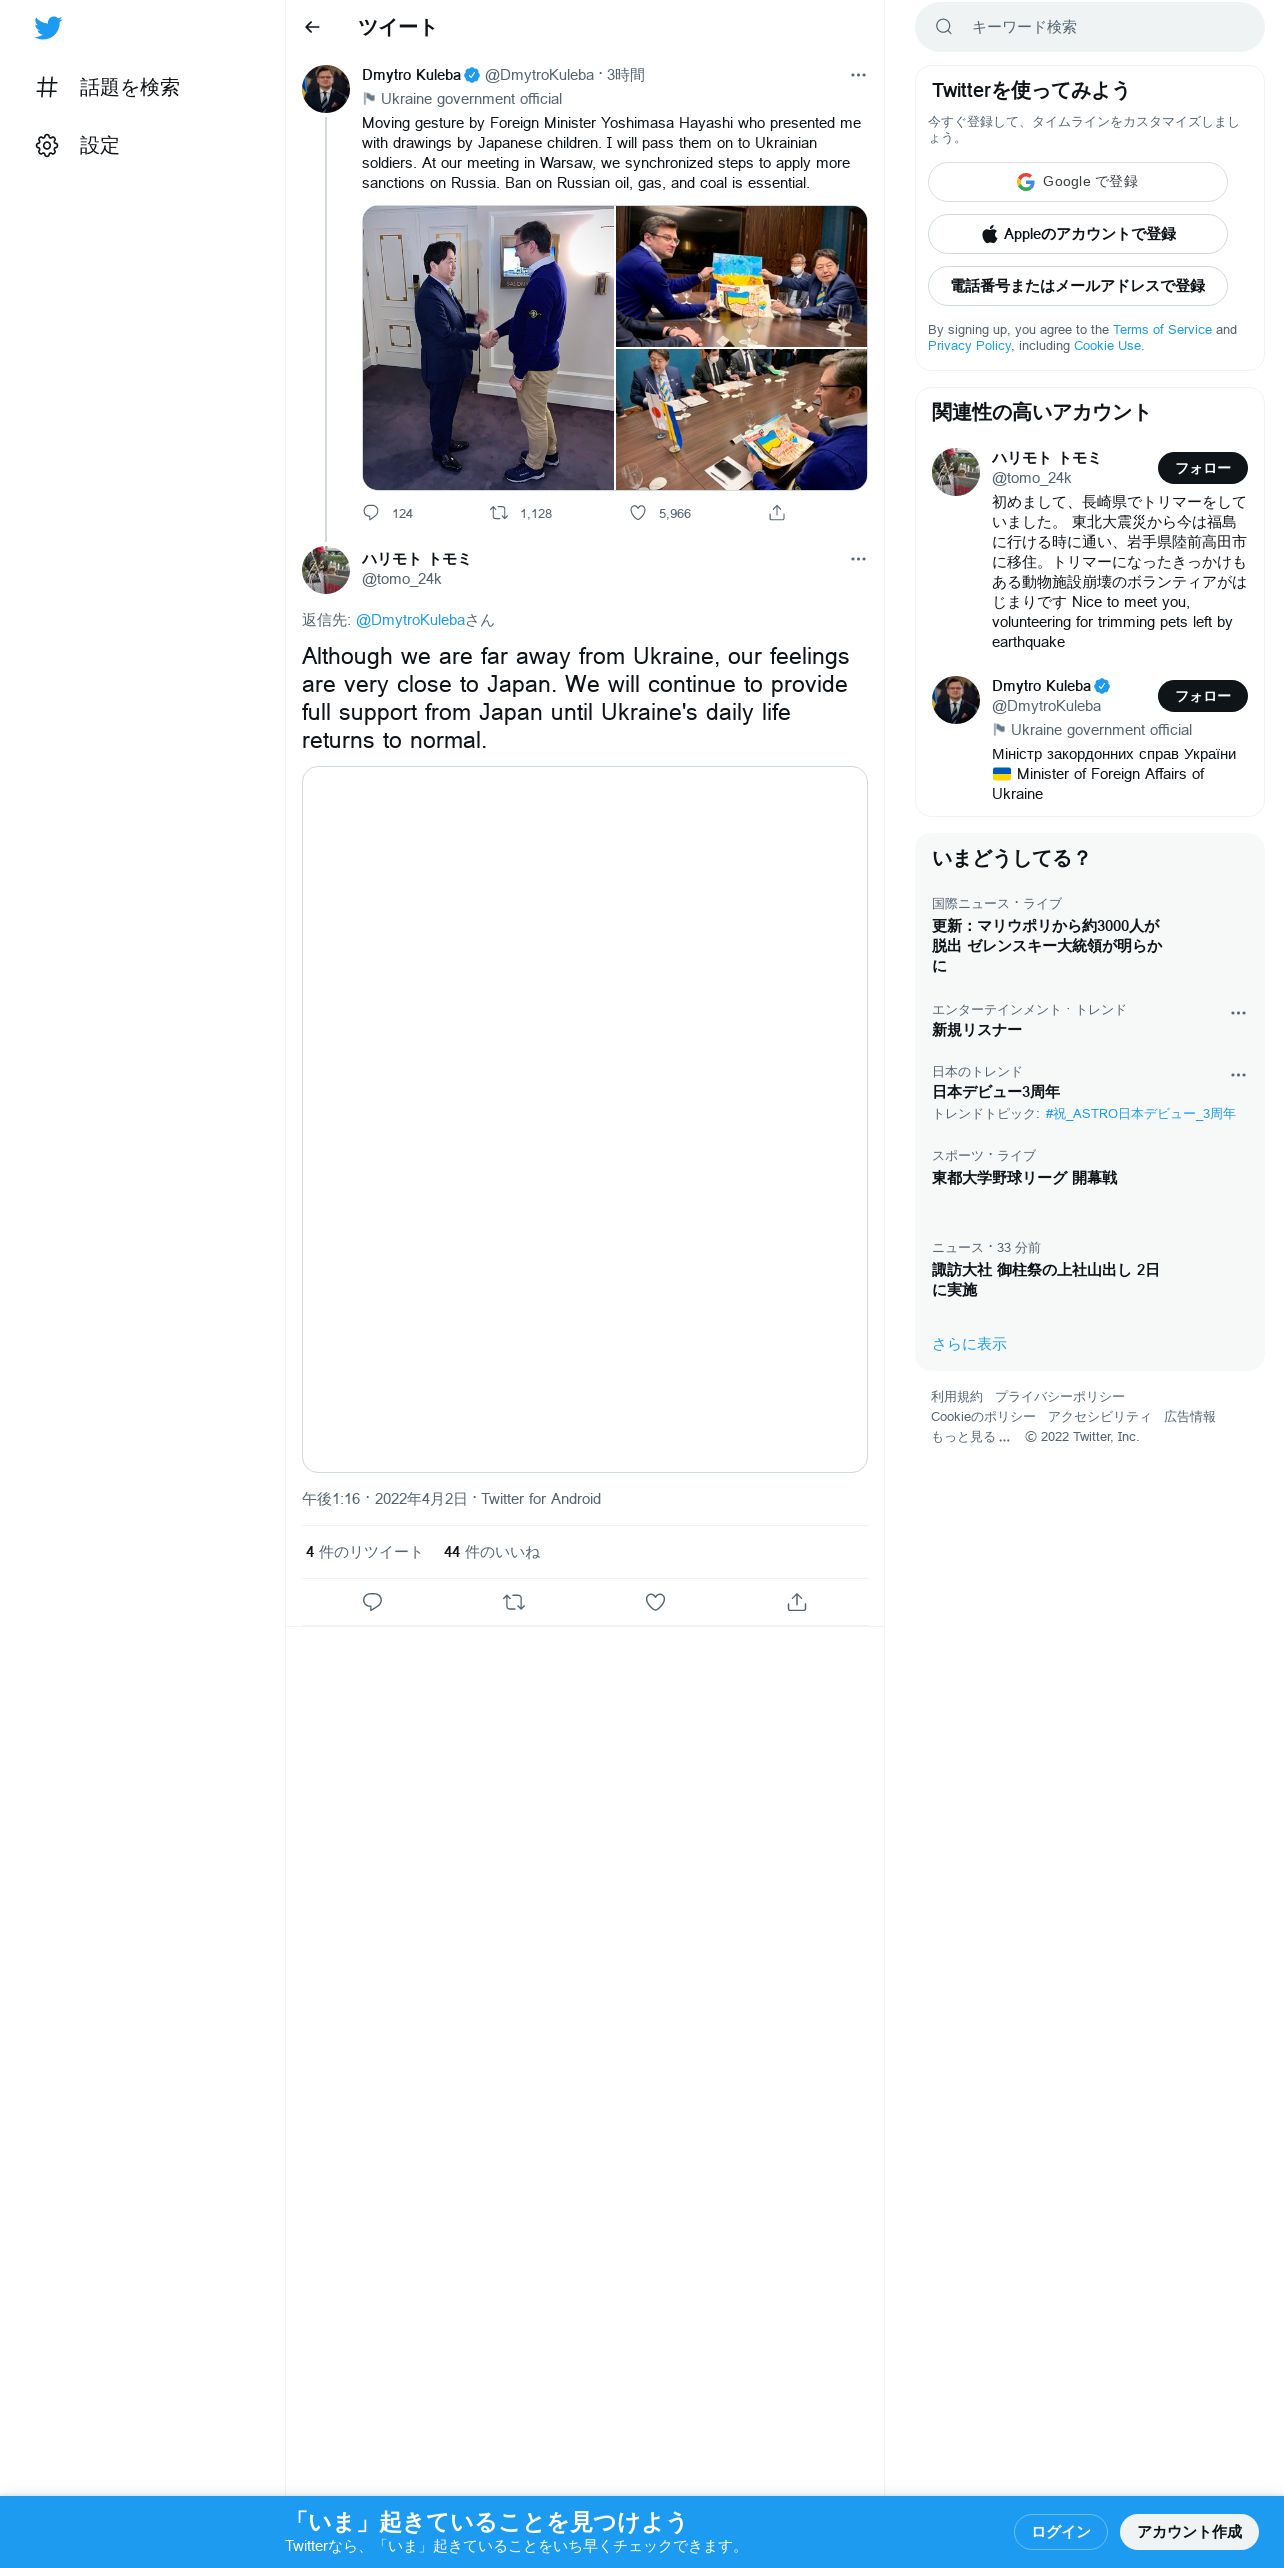Open the Terms of Service link
1284x2568 pixels.
coord(1162,330)
